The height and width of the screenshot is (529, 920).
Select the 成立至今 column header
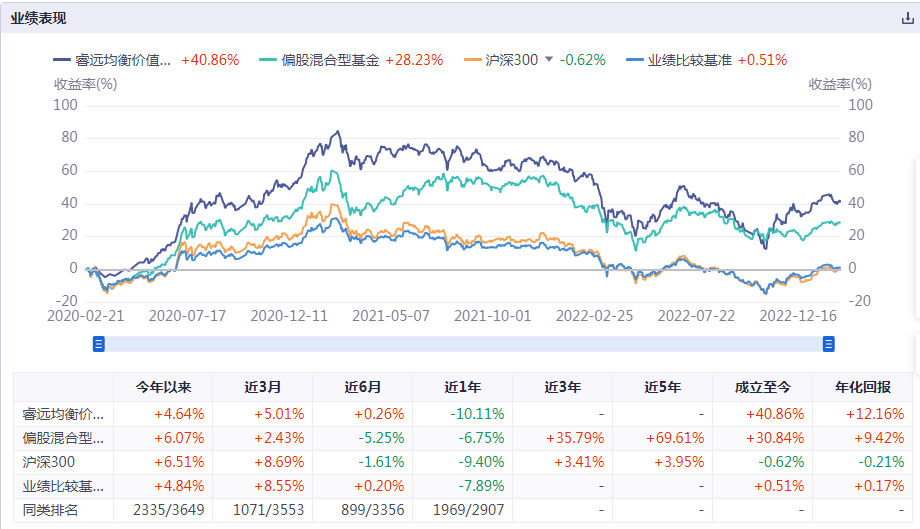click(762, 387)
